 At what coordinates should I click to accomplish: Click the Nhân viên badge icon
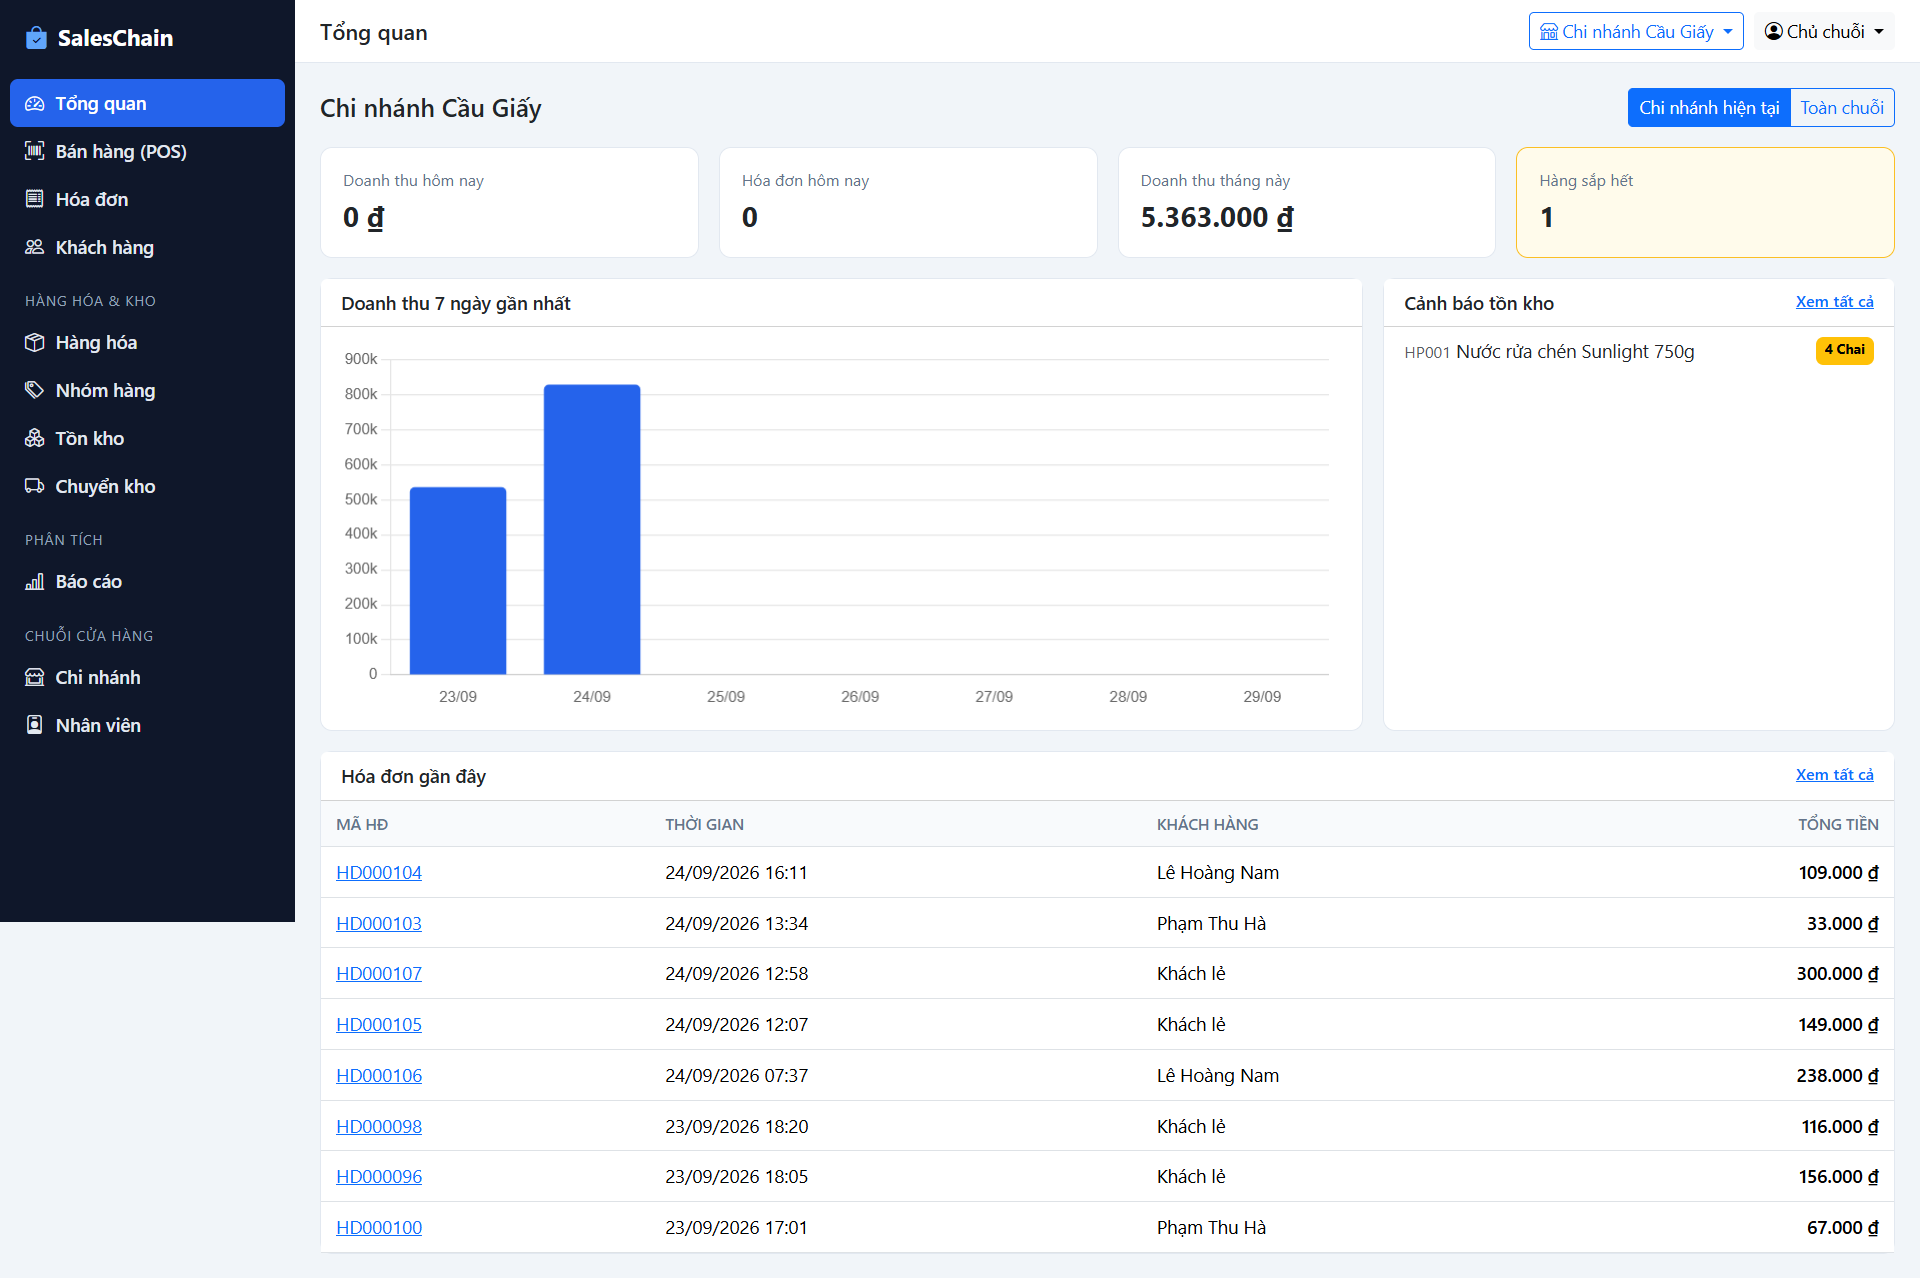point(35,725)
